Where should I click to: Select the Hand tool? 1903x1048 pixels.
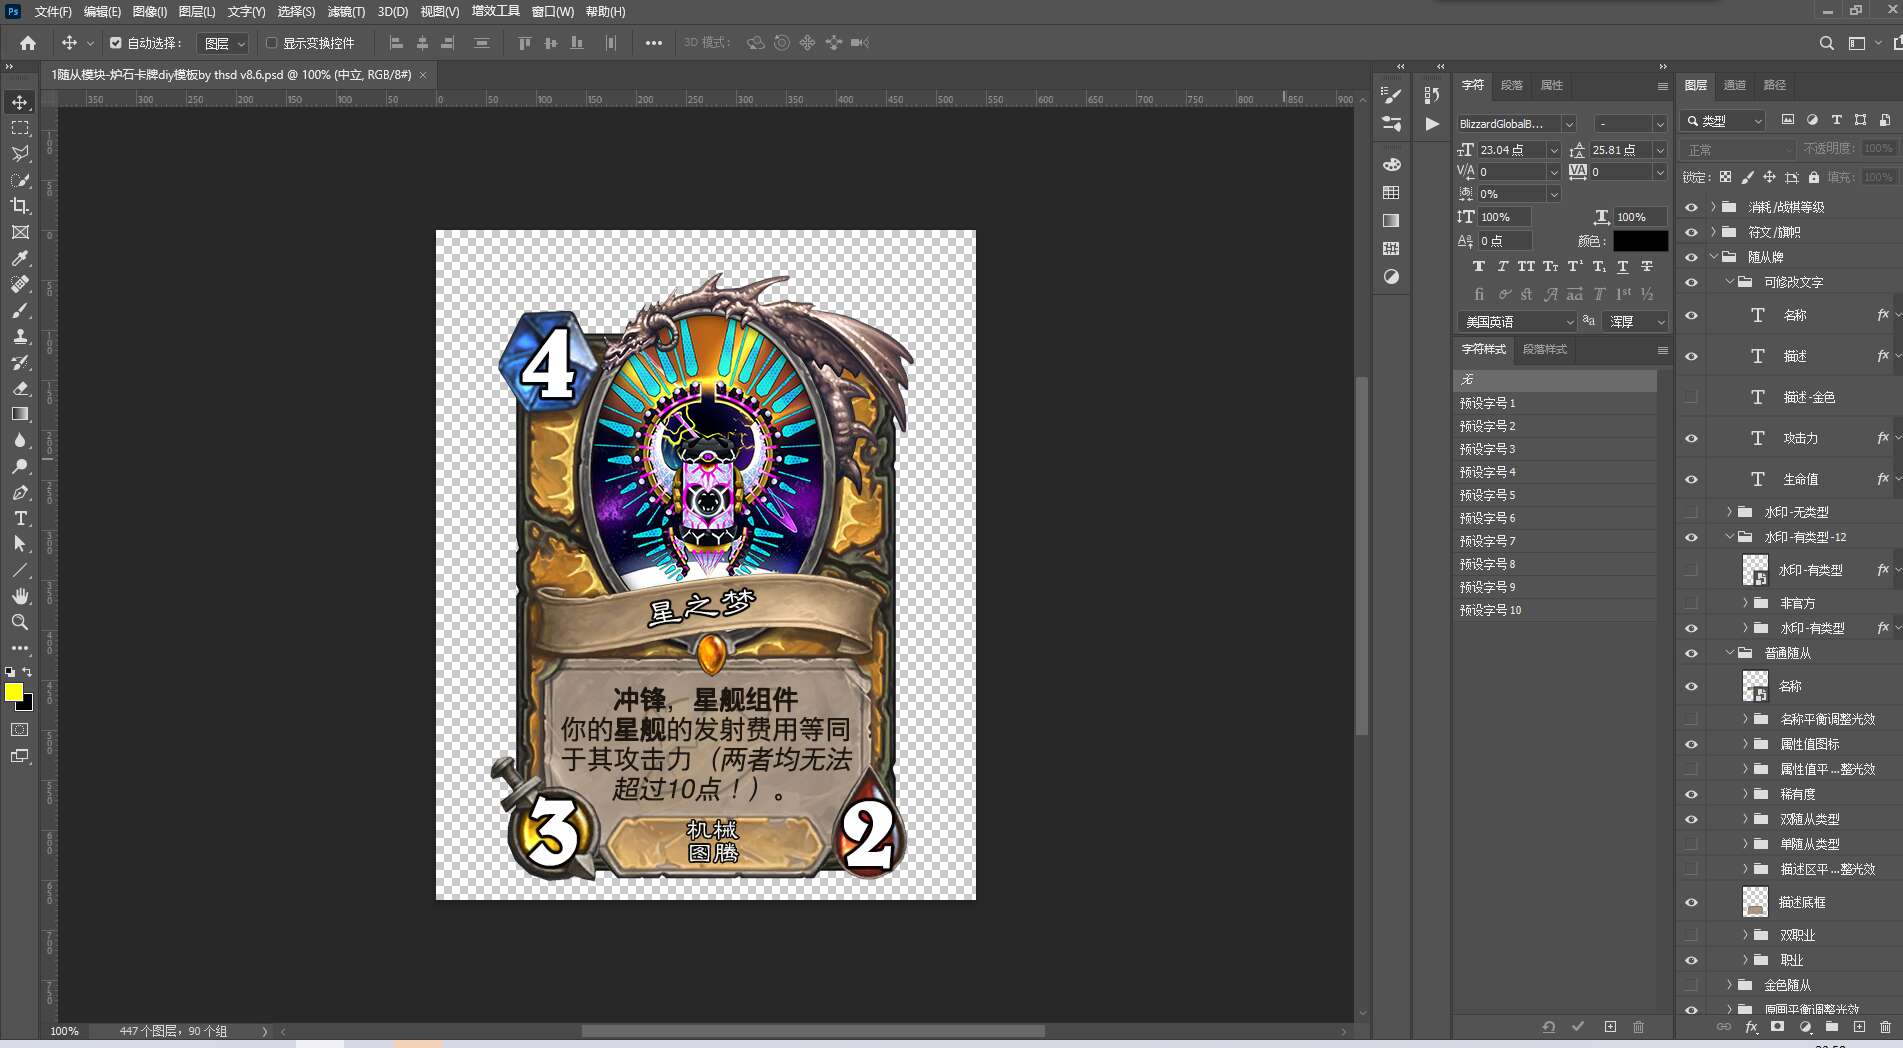point(20,596)
